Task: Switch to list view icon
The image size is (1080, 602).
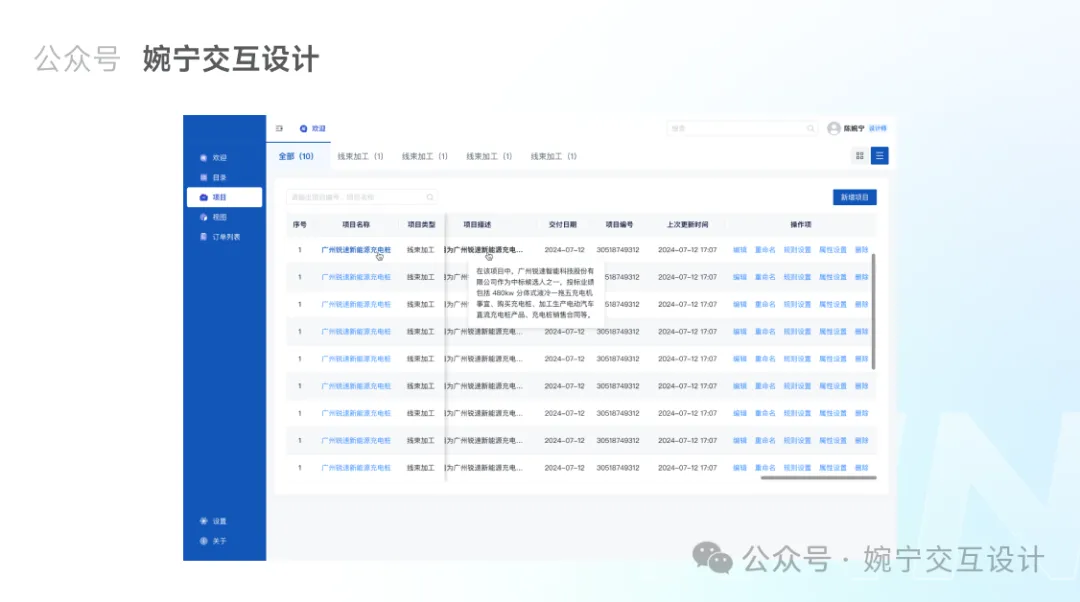Action: click(x=880, y=156)
